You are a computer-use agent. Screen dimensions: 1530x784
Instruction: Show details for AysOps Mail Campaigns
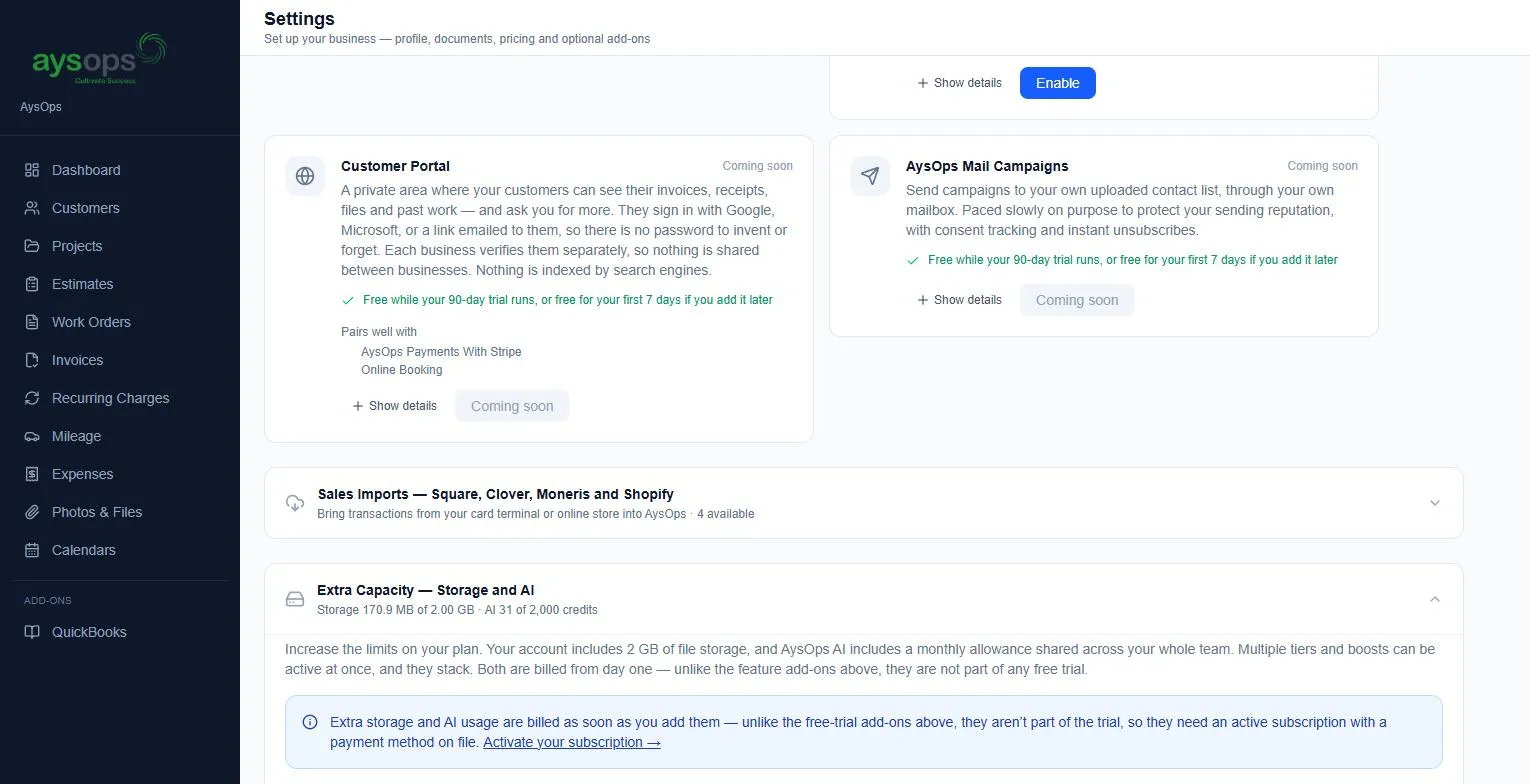pyautogui.click(x=959, y=300)
